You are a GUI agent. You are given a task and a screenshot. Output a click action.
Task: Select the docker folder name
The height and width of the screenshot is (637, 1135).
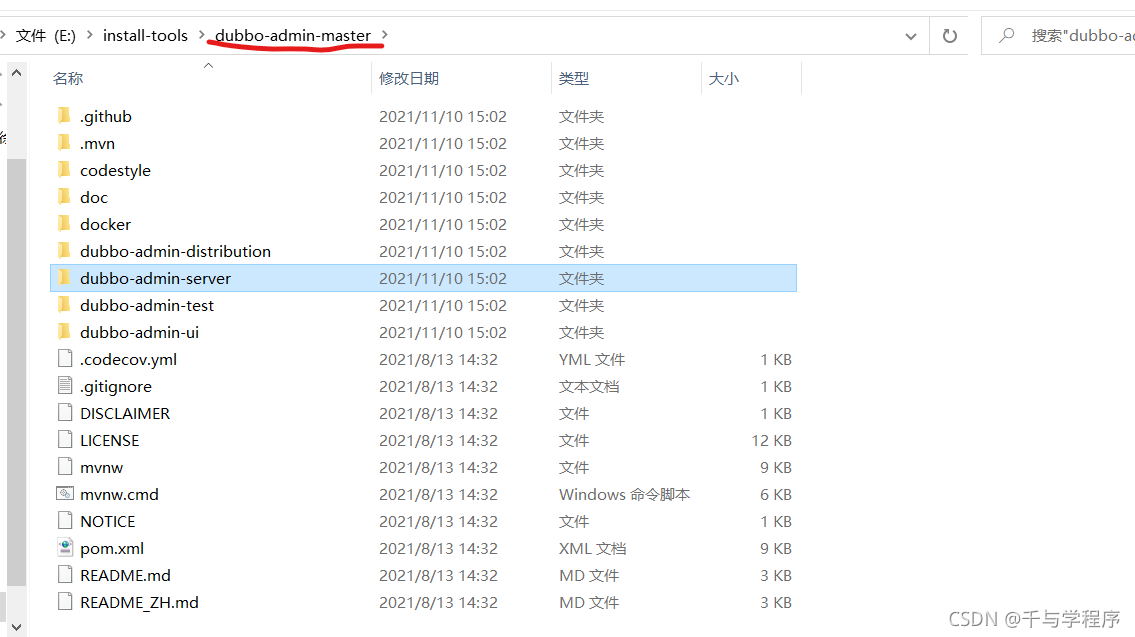point(106,224)
